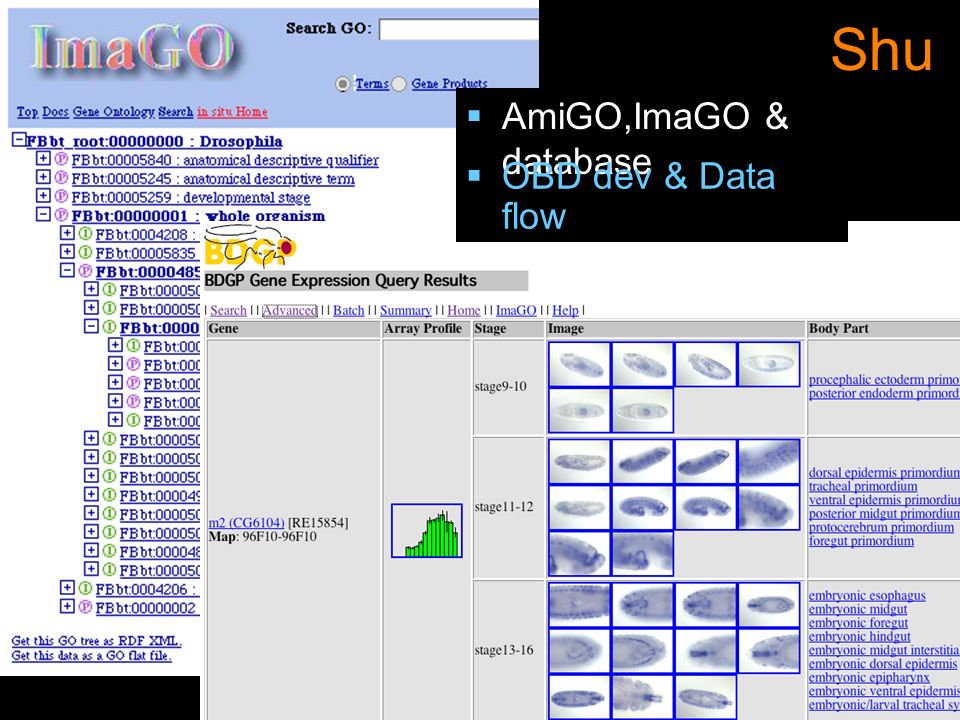Viewport: 960px width, 720px height.
Task: Open first embryo image in stage9-10 row
Action: pos(579,364)
